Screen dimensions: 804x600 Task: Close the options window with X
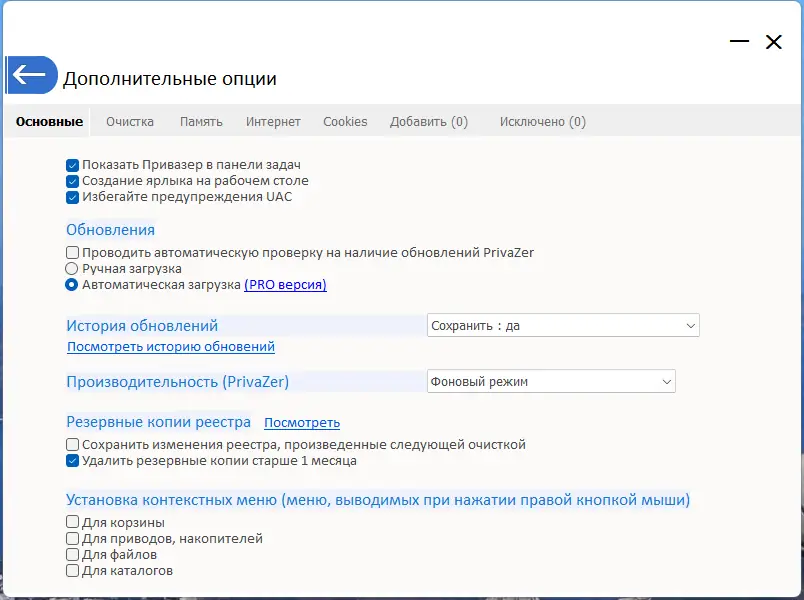773,42
